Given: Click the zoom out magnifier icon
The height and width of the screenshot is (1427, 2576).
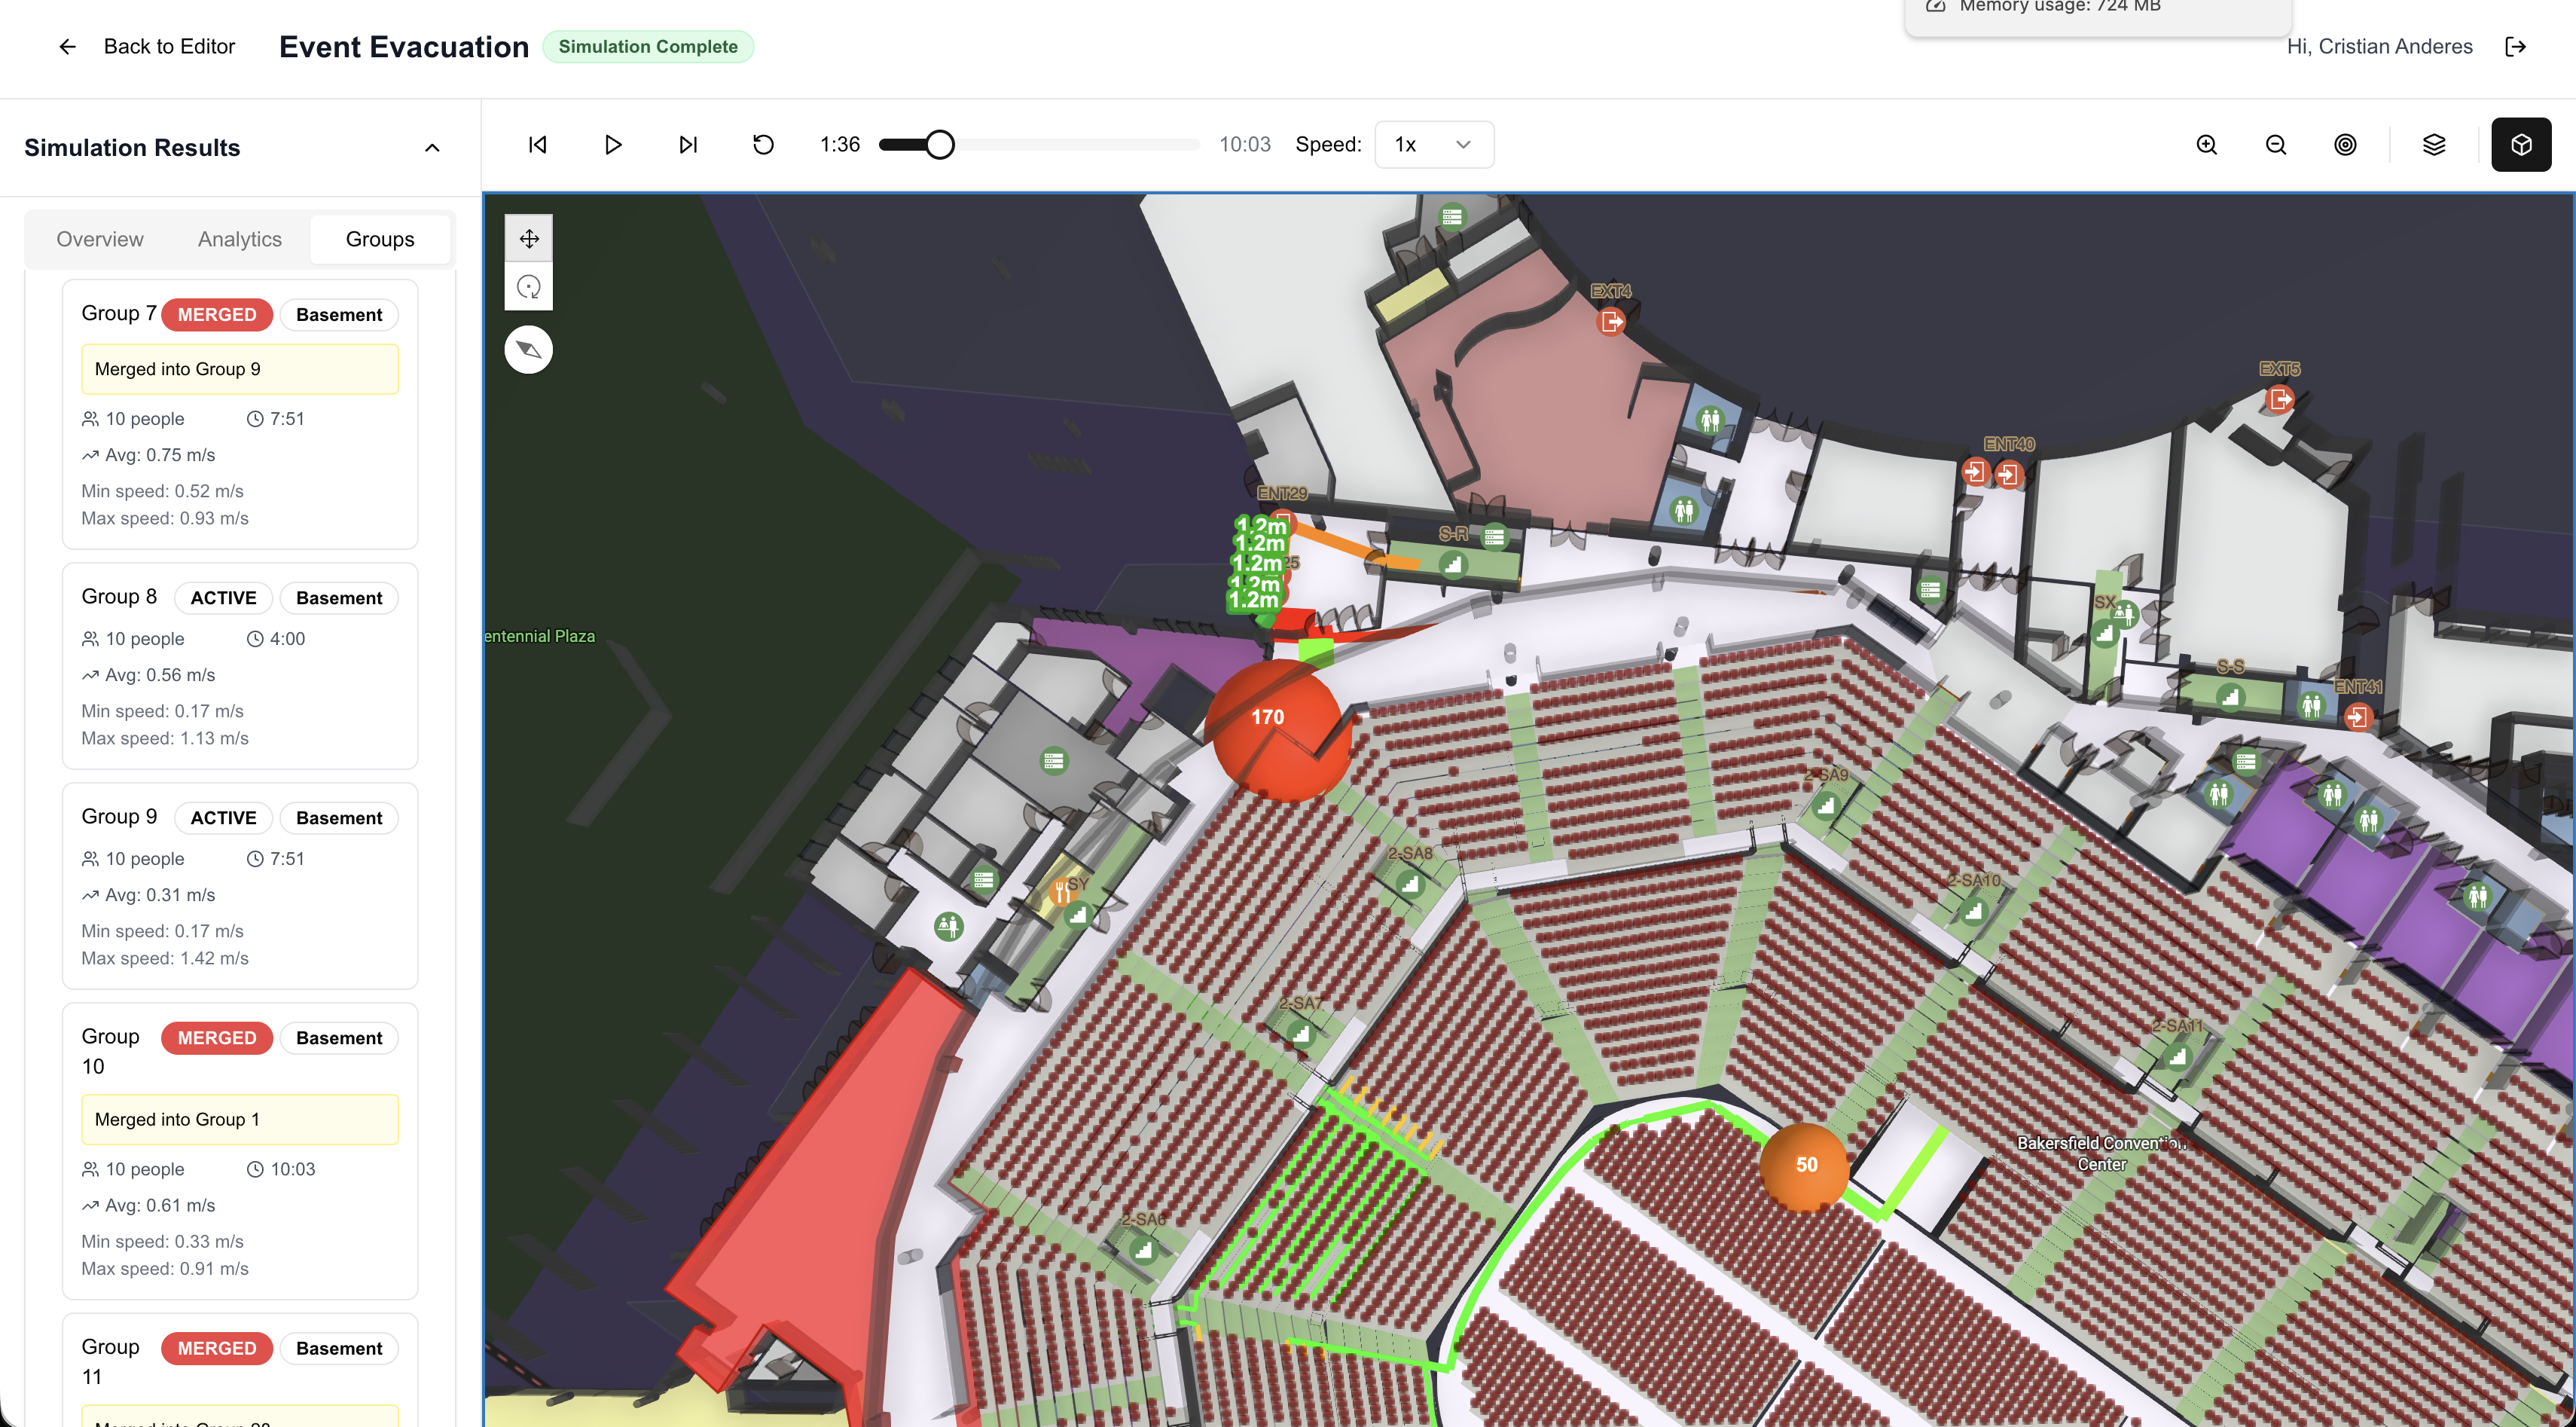Looking at the screenshot, I should [2276, 145].
